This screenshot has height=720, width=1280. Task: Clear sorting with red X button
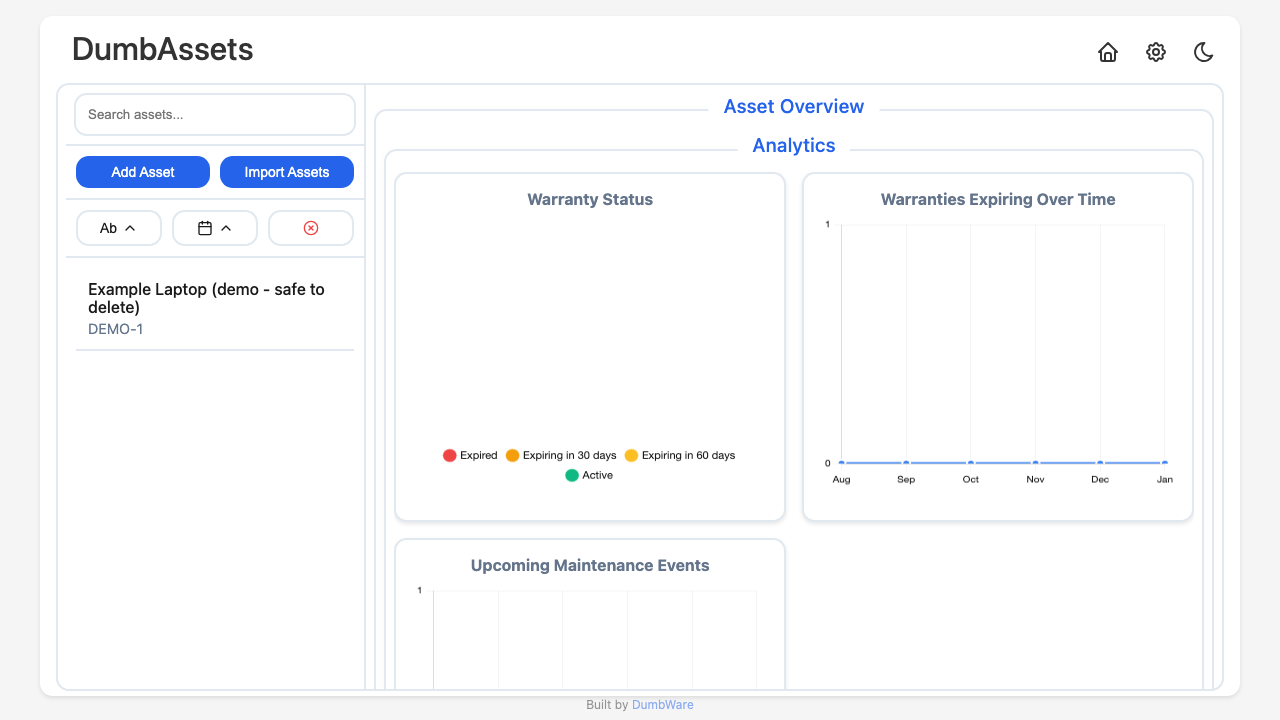pos(311,228)
